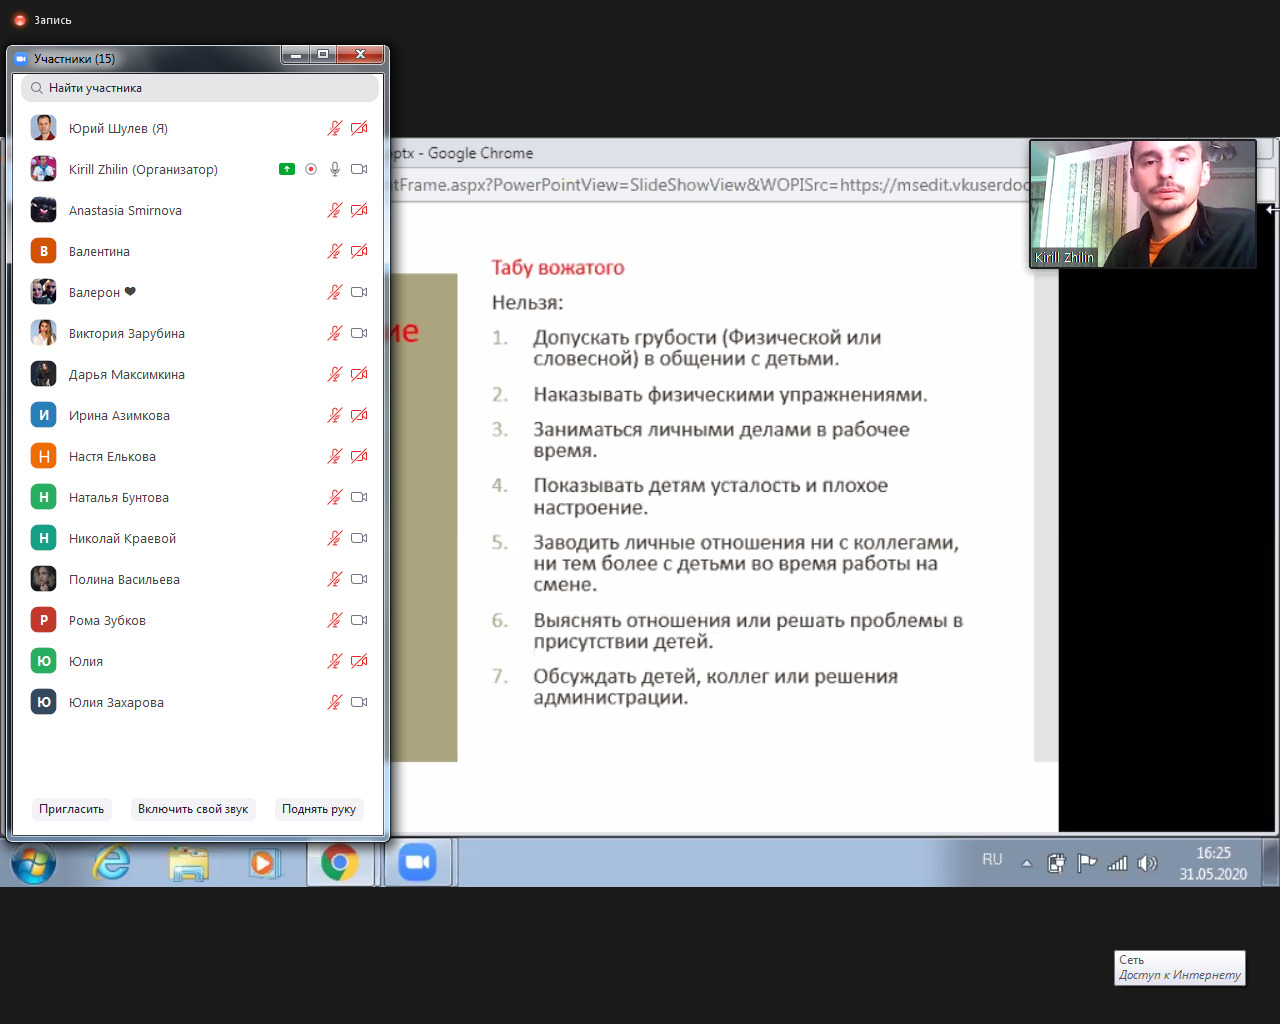The image size is (1280, 1024).
Task: Click the camera icon for Валерон
Action: tap(359, 292)
